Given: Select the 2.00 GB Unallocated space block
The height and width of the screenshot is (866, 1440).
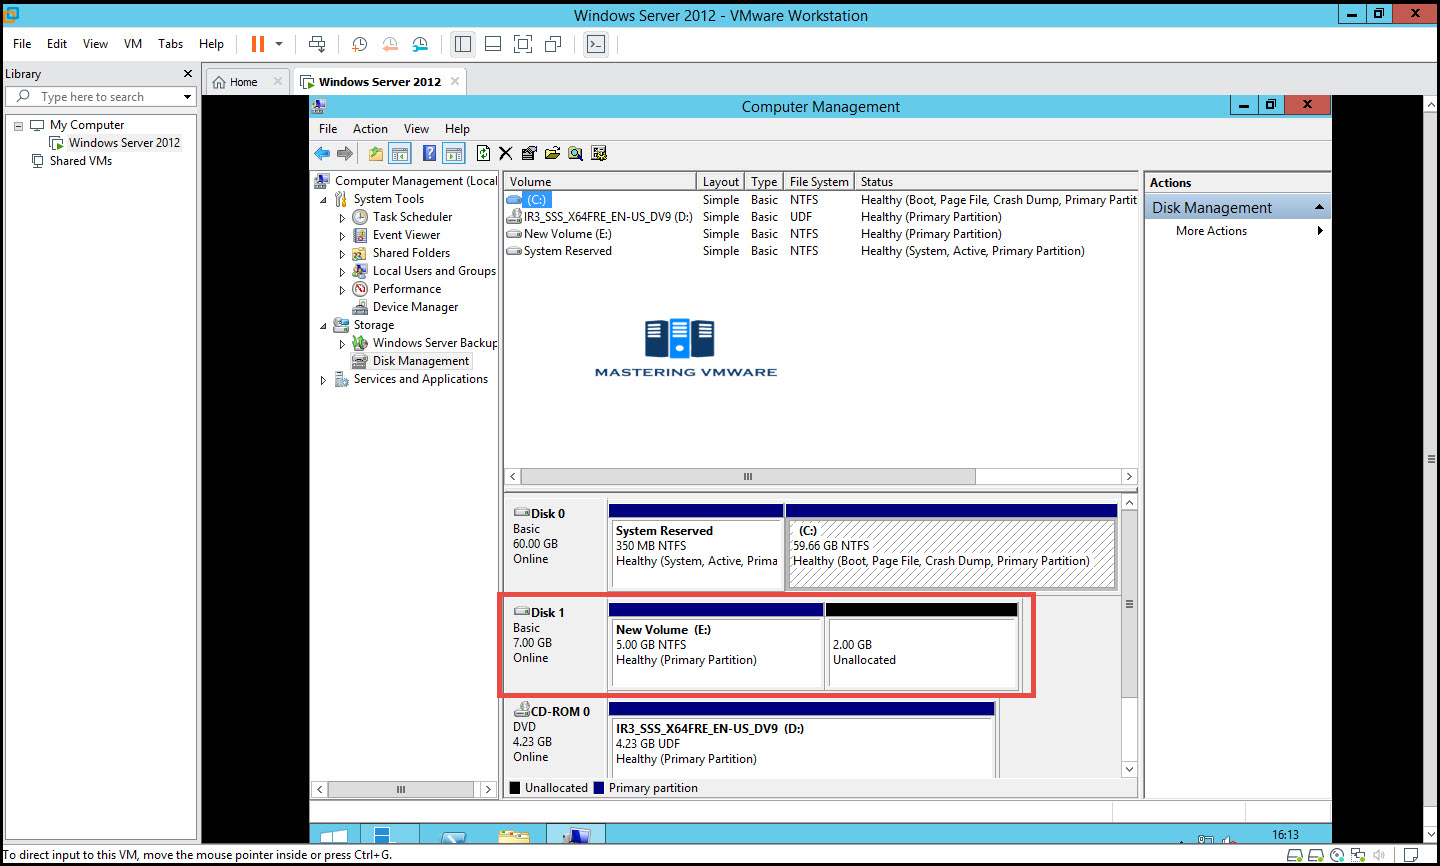Looking at the screenshot, I should pos(922,646).
